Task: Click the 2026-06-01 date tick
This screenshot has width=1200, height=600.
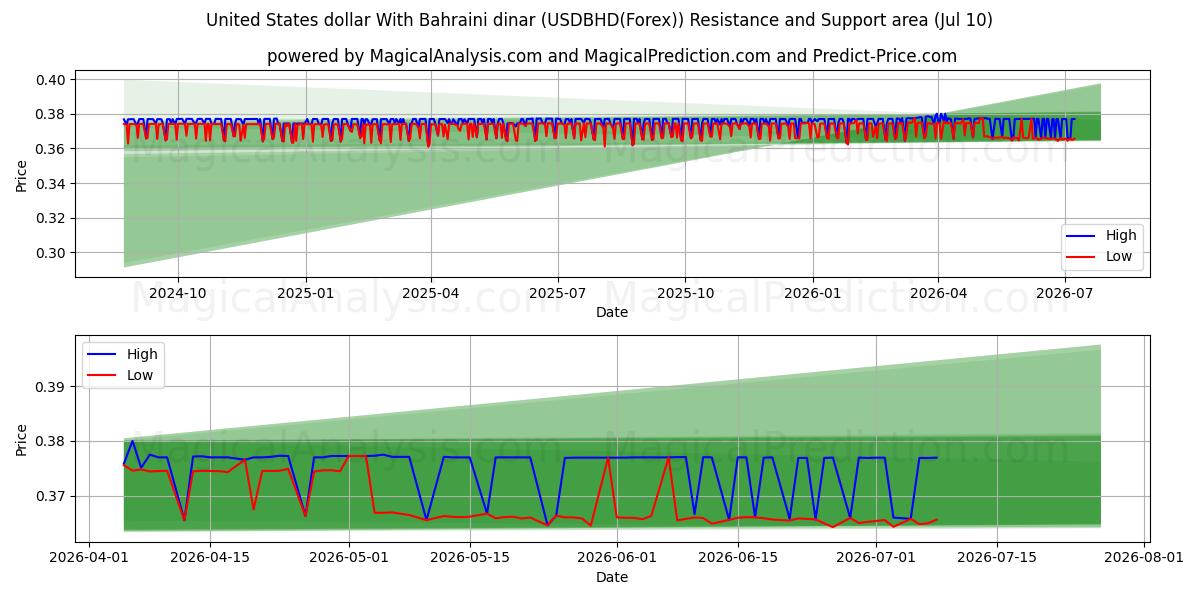Action: pyautogui.click(x=617, y=558)
